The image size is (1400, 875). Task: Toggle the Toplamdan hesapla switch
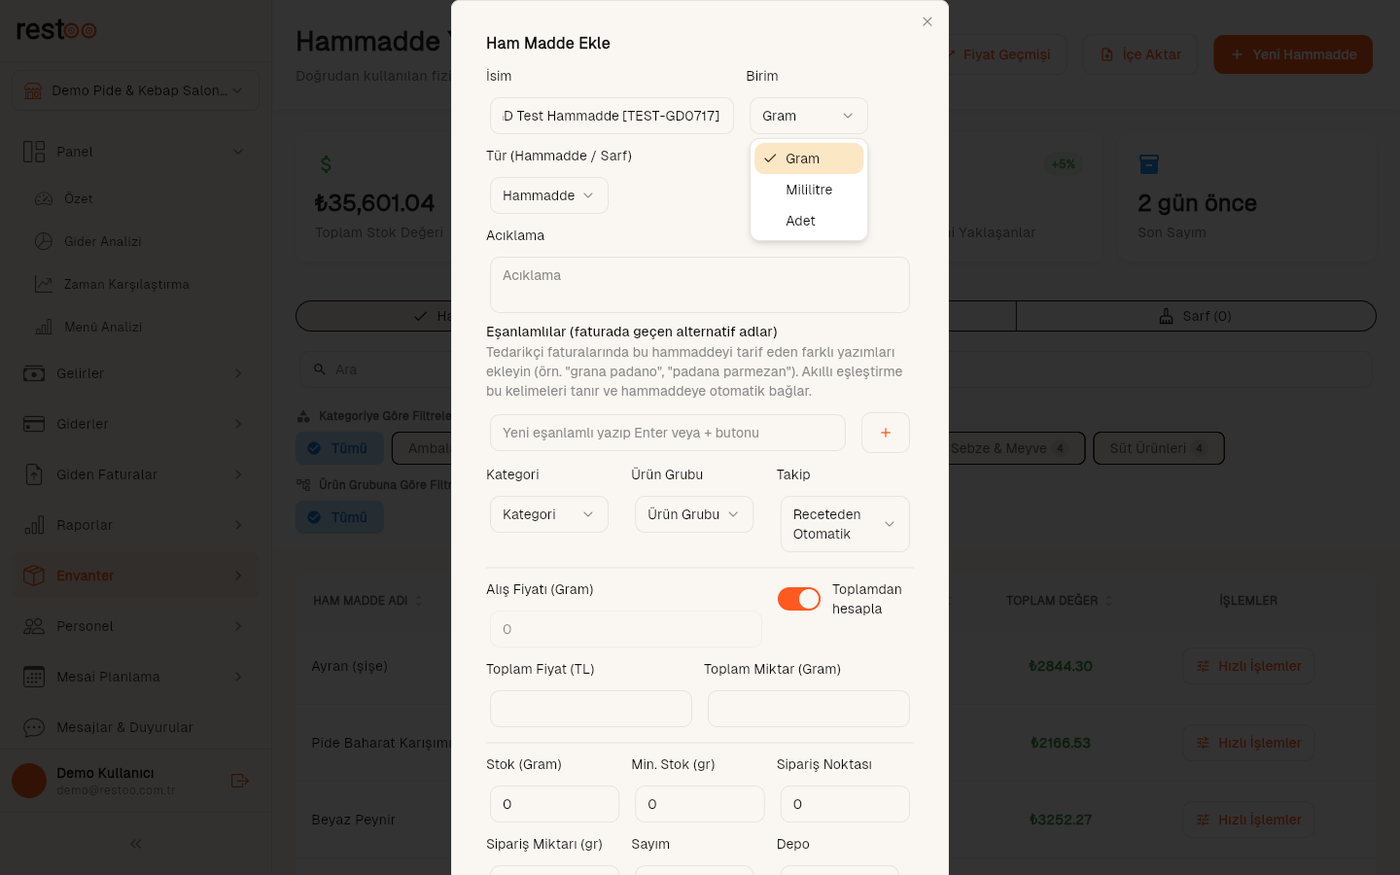click(x=799, y=599)
